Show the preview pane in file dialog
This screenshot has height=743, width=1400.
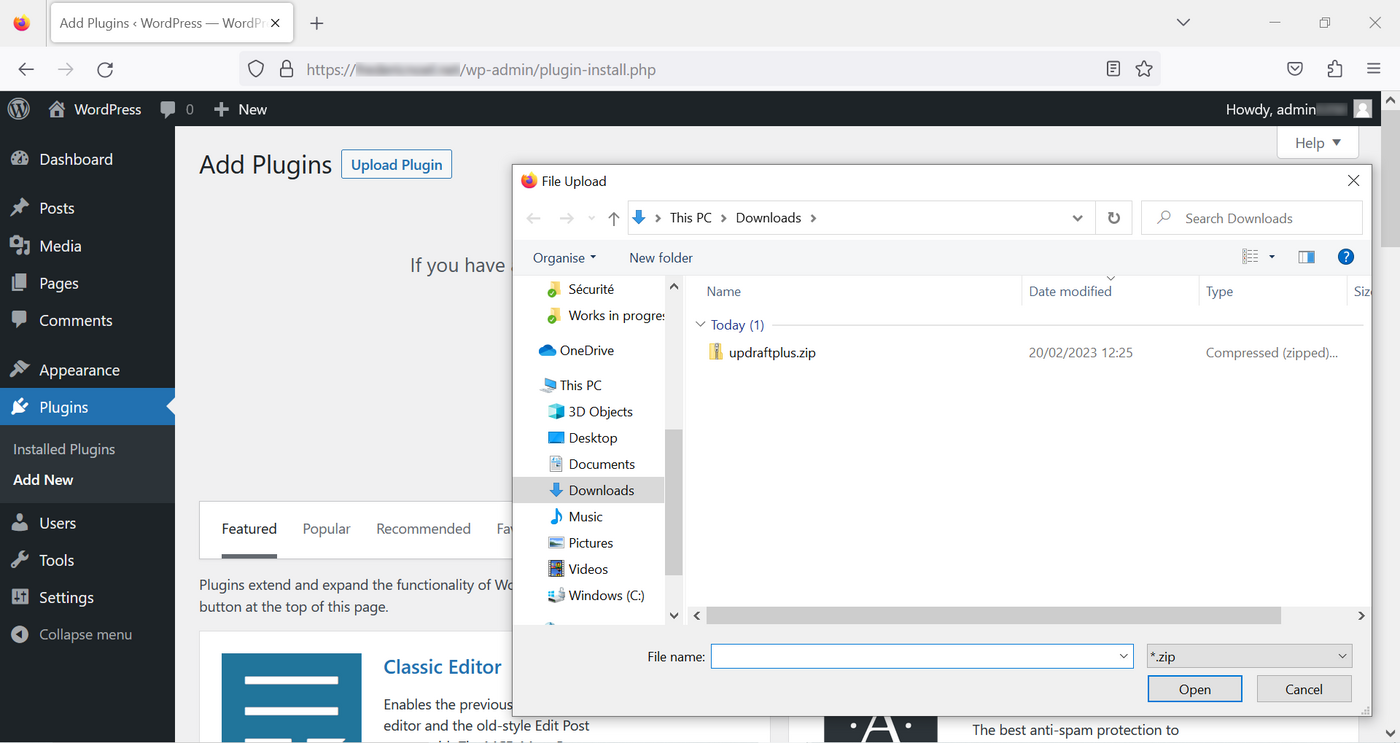click(1306, 257)
